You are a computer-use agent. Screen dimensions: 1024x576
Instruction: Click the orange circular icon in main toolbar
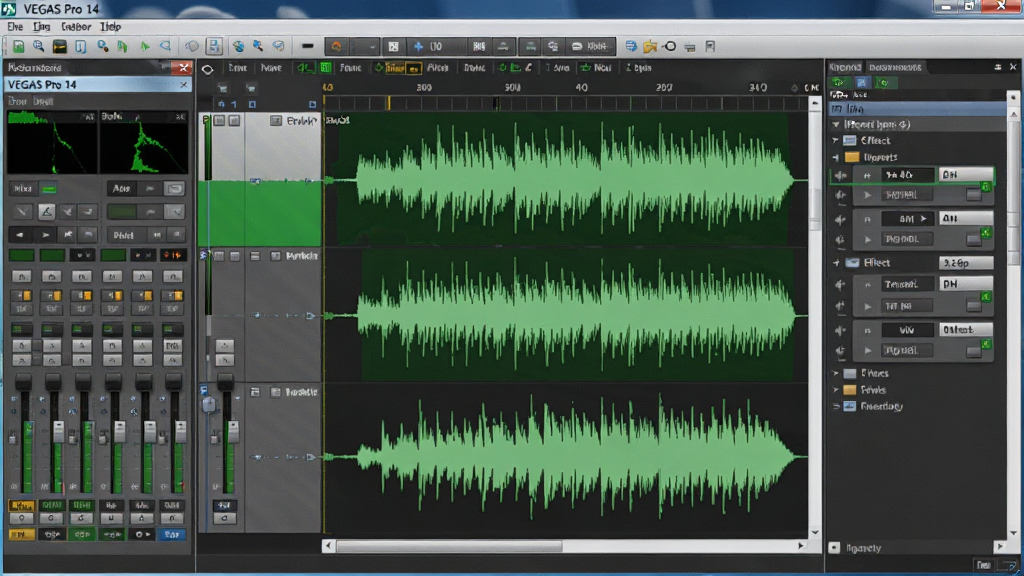coord(336,46)
